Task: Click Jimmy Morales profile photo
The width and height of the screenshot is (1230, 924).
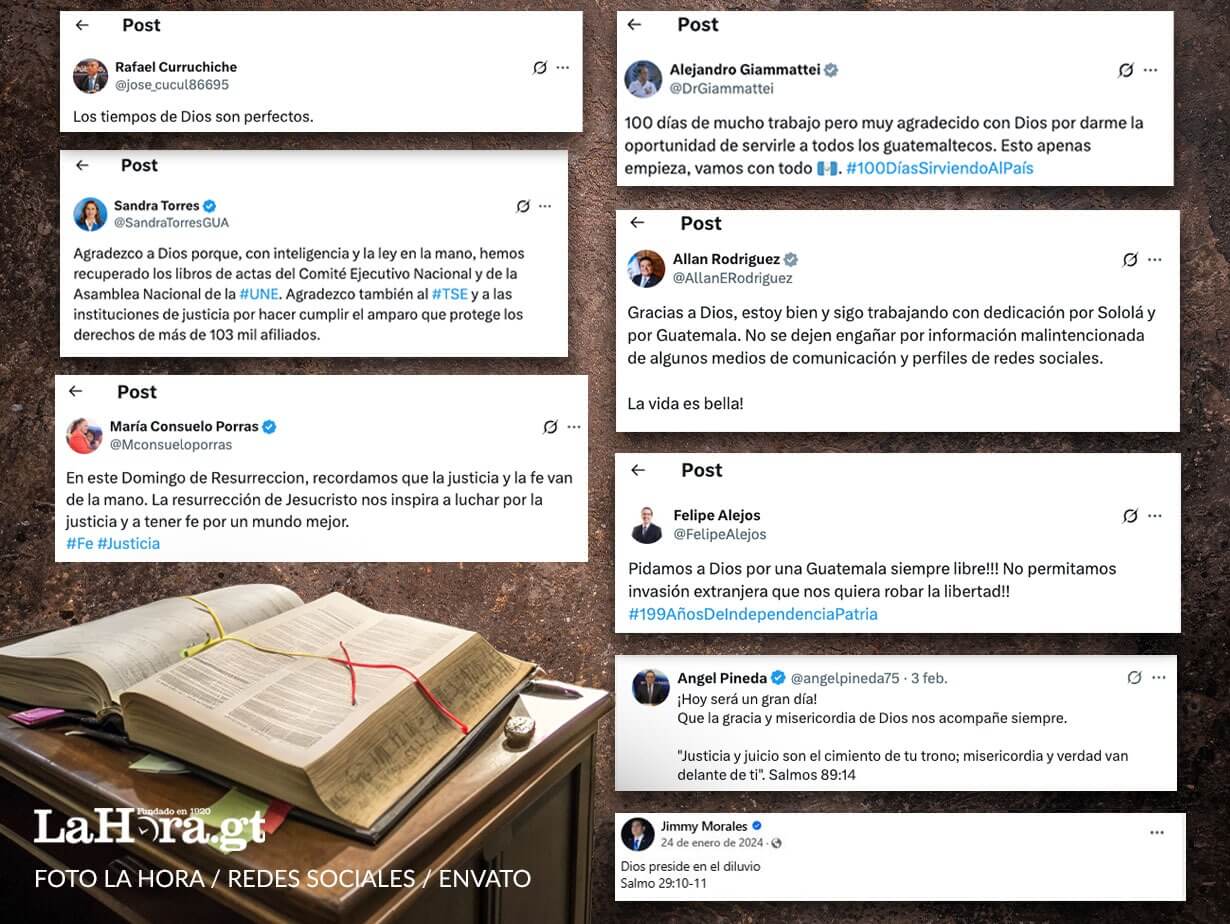Action: 637,834
